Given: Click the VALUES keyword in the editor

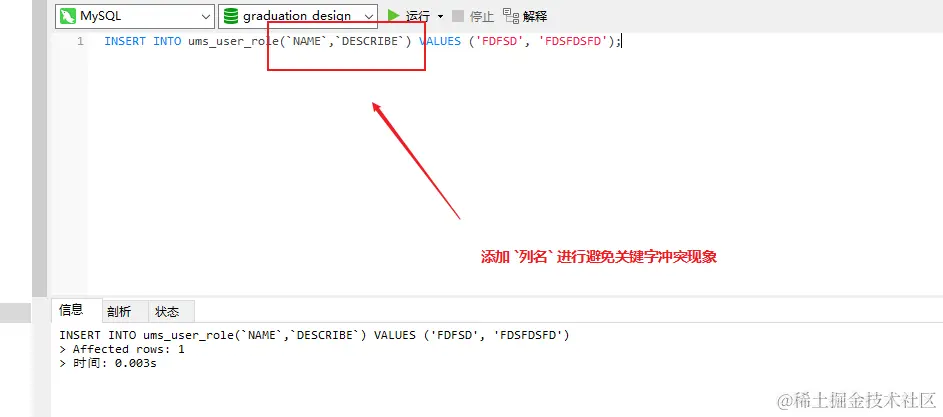Looking at the screenshot, I should click(440, 42).
